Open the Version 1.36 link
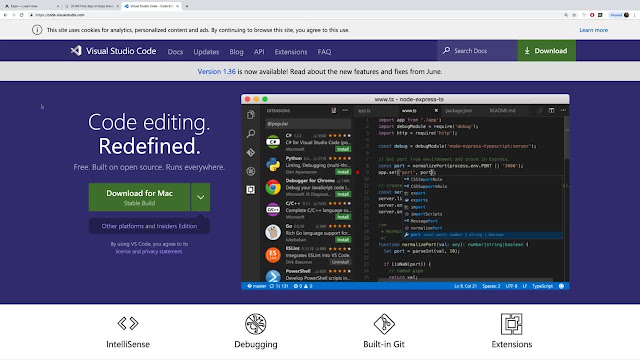 pos(216,71)
